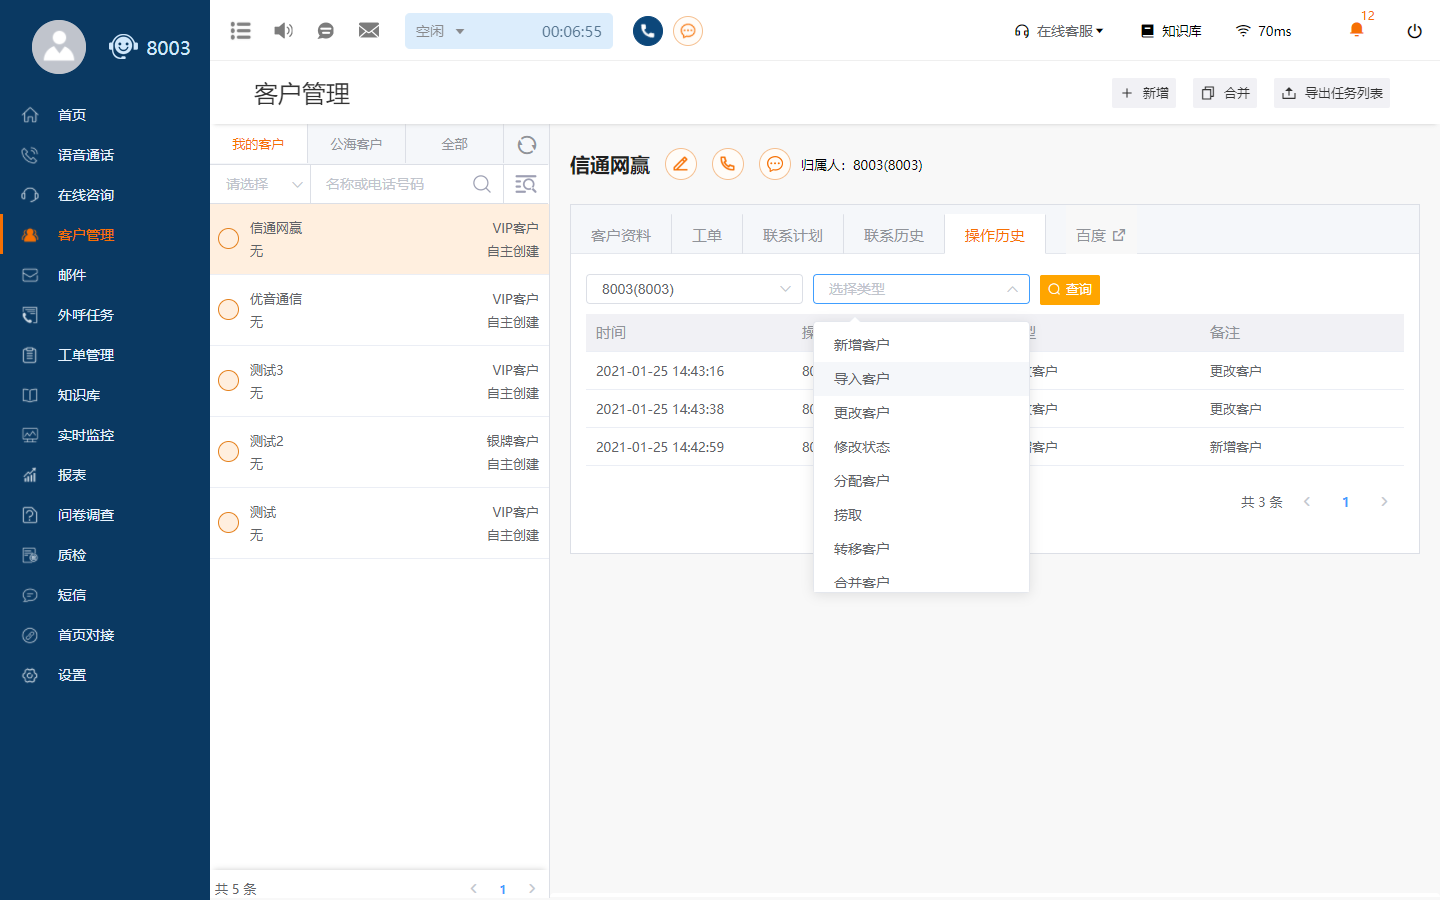1440x900 pixels.
Task: Open 联系计划 tab
Action: pyautogui.click(x=793, y=235)
